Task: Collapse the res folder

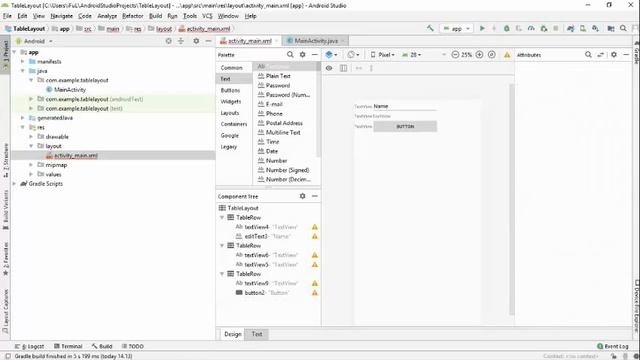Action: click(x=23, y=127)
